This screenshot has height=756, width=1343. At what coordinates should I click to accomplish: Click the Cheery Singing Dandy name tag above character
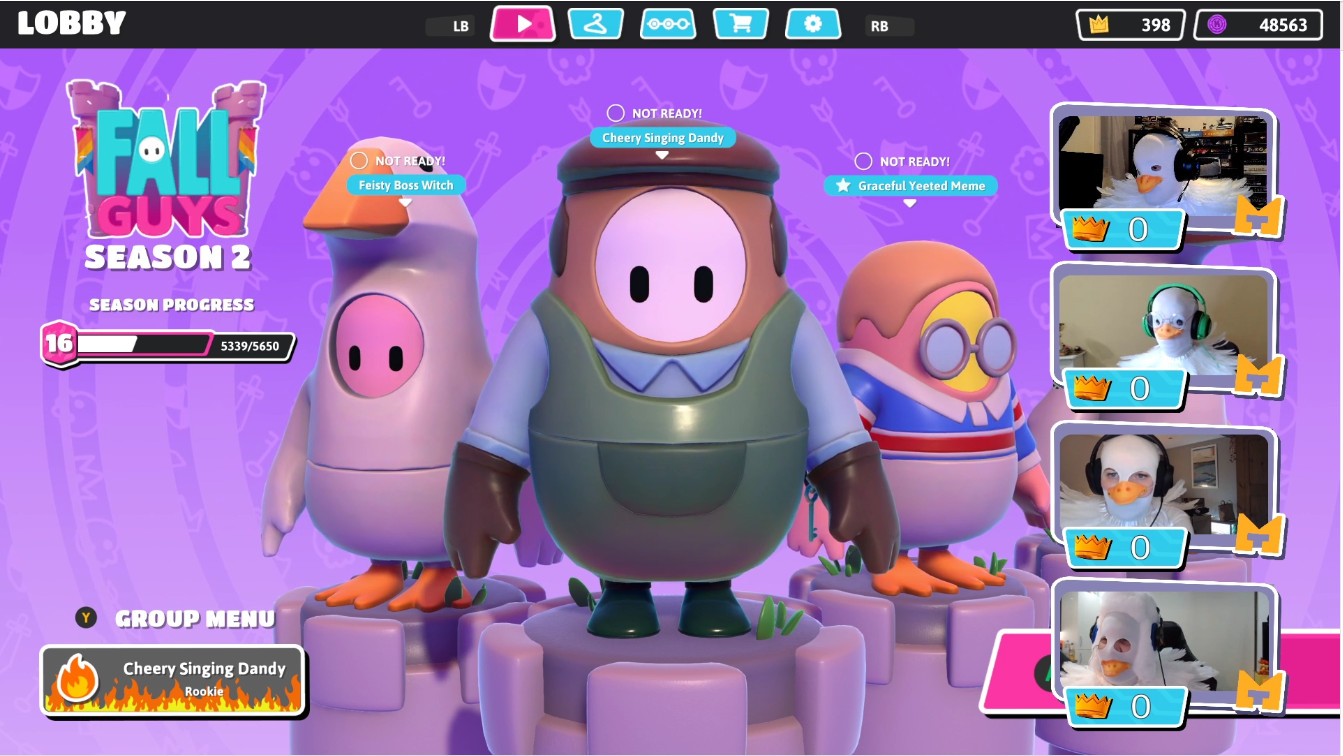(662, 138)
